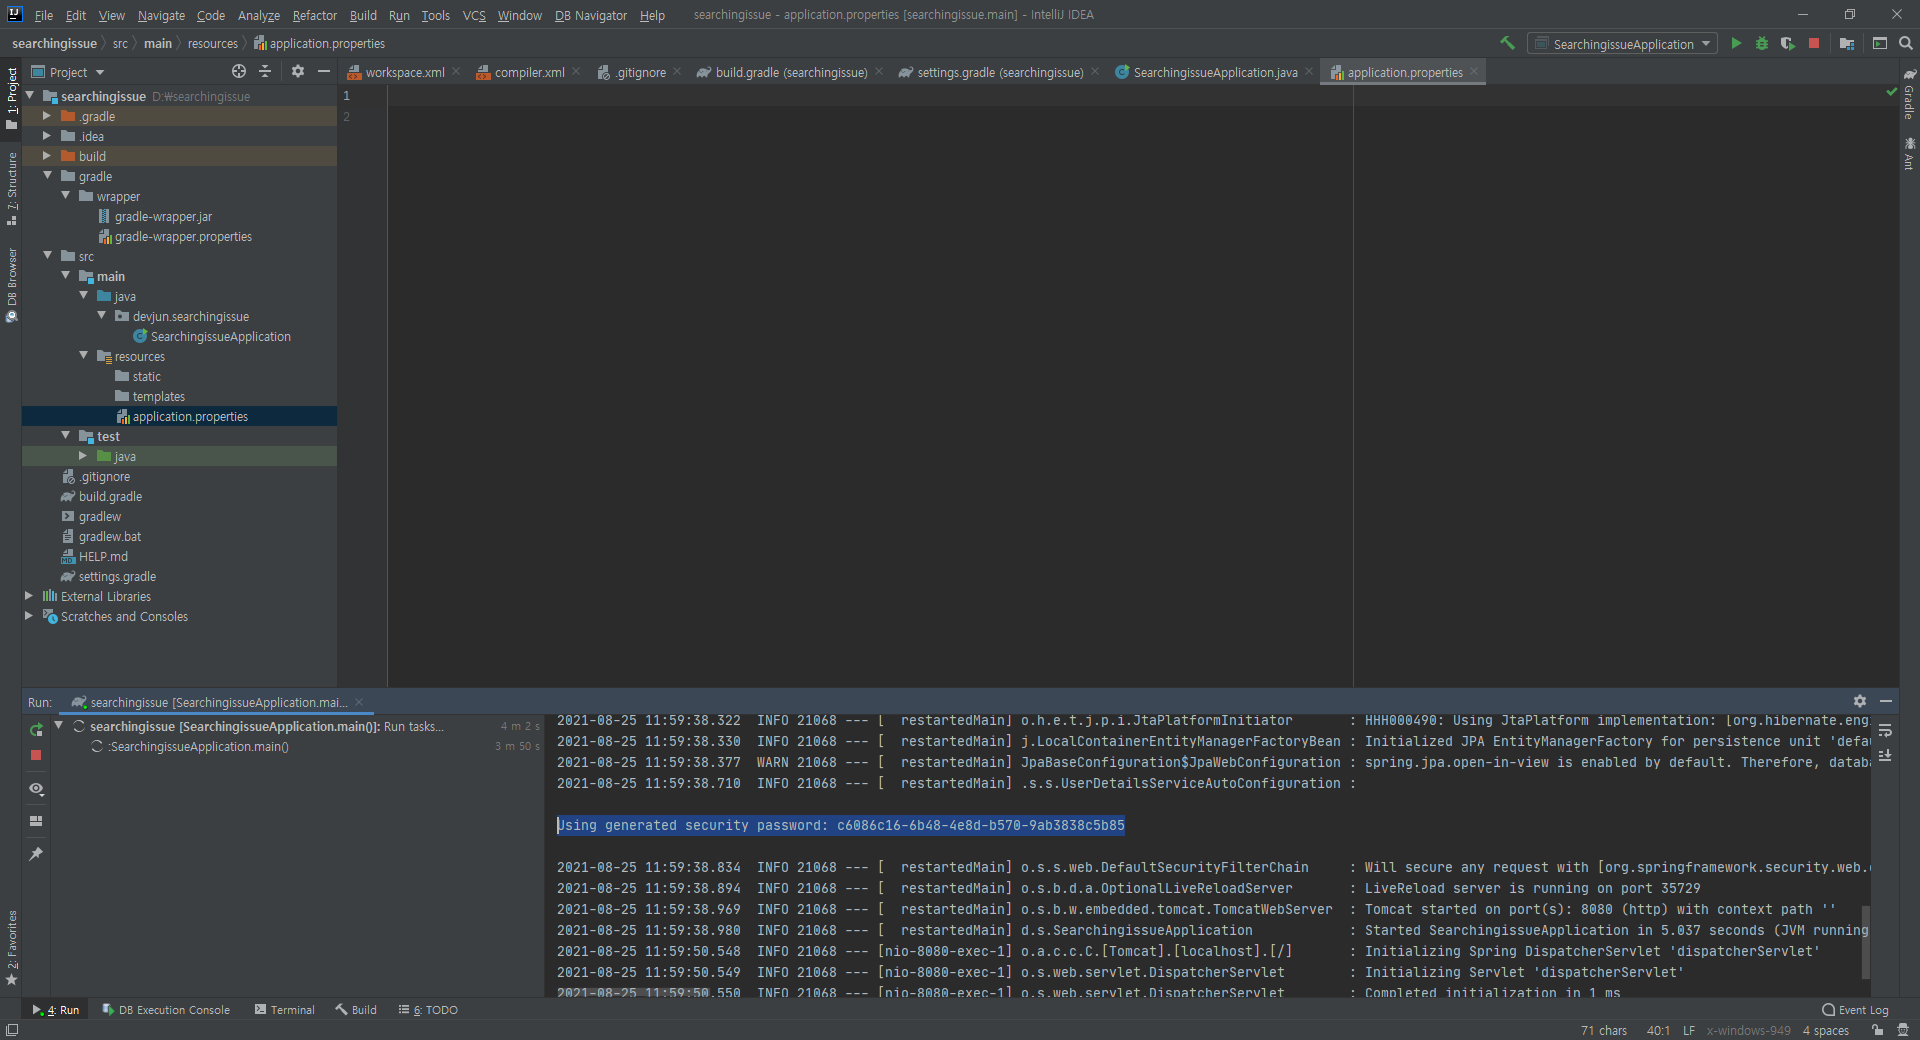Open the VCS menu

pyautogui.click(x=474, y=15)
